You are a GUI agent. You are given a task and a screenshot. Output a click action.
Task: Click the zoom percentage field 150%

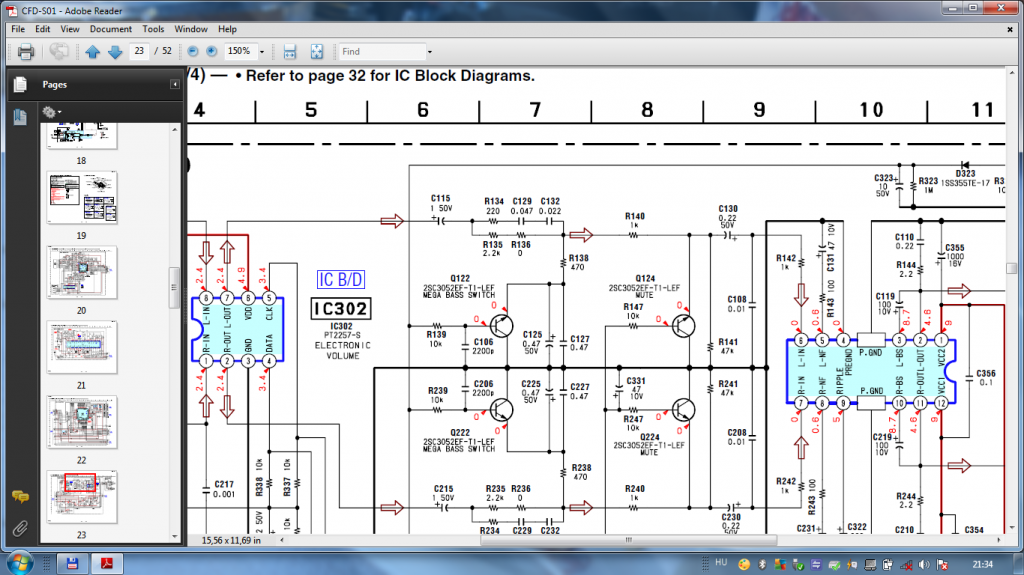tap(240, 51)
